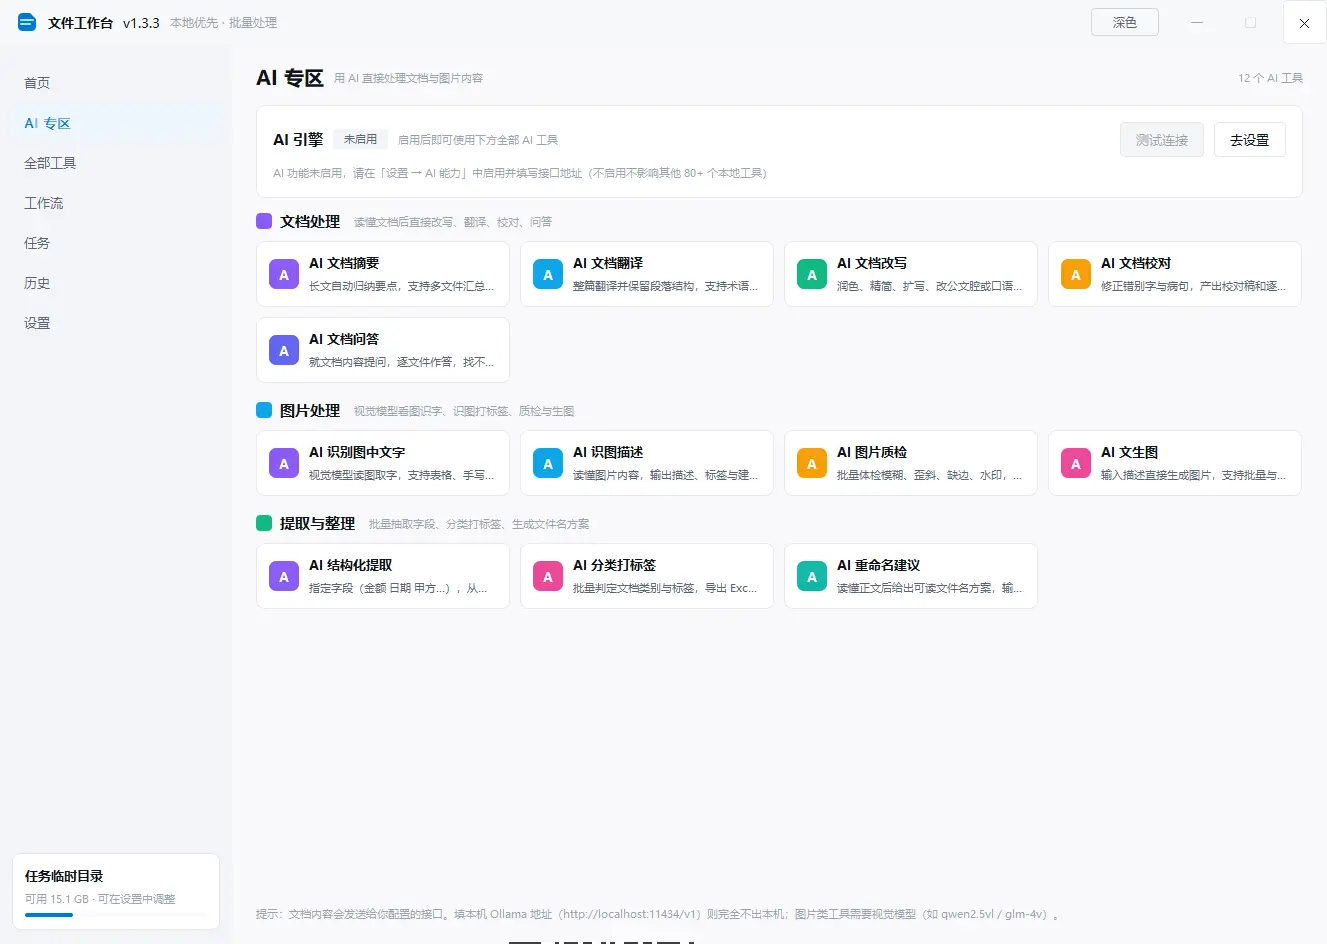Click the AI 文档翻译 card icon
1327x944 pixels.
(548, 274)
